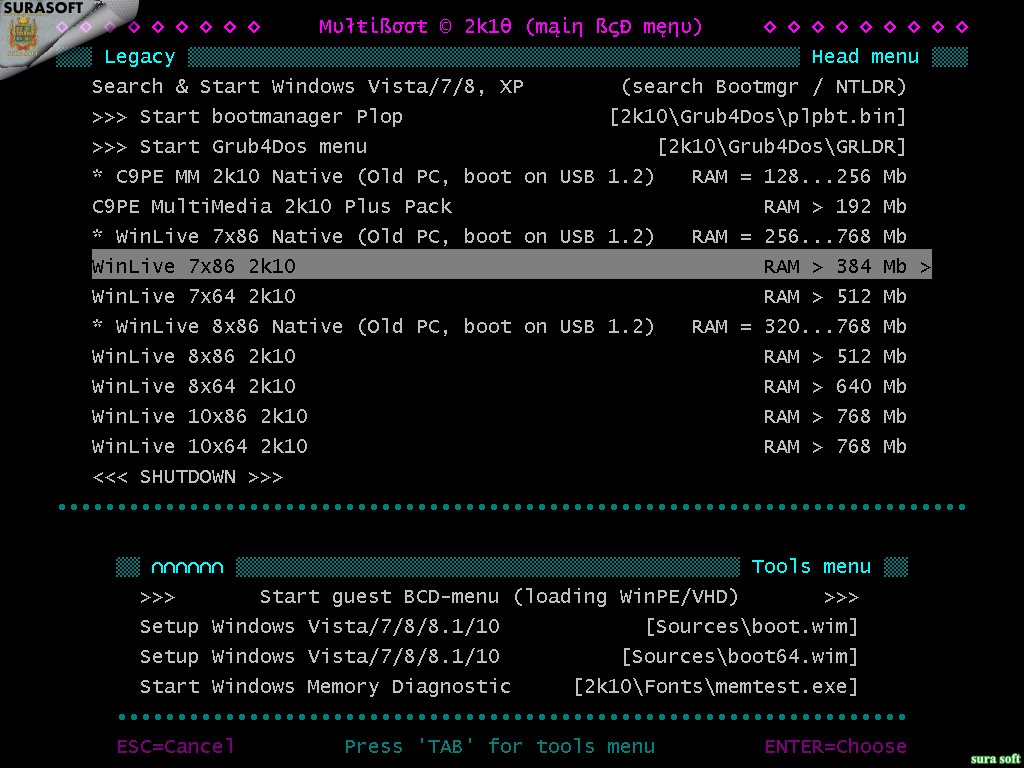Viewport: 1024px width, 768px height.
Task: Pick WinLive 8x86 Native (Old PC) entry
Action: [499, 327]
